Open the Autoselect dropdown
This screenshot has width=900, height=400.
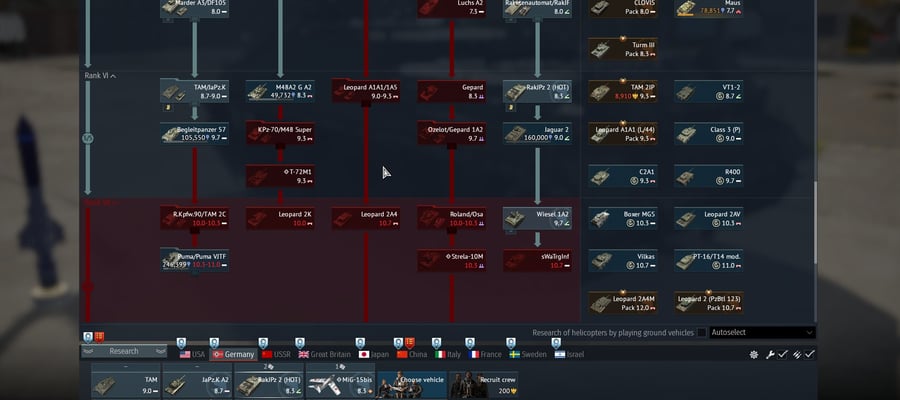click(762, 333)
